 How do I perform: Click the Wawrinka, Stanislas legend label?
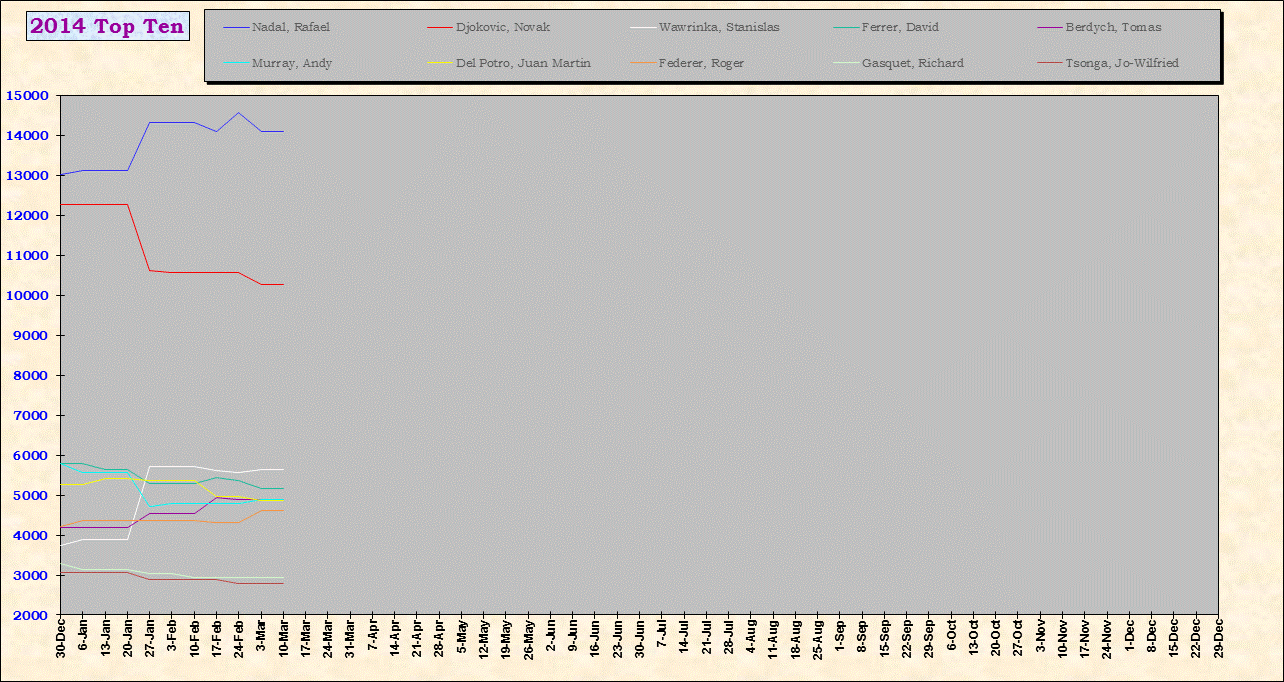(719, 27)
